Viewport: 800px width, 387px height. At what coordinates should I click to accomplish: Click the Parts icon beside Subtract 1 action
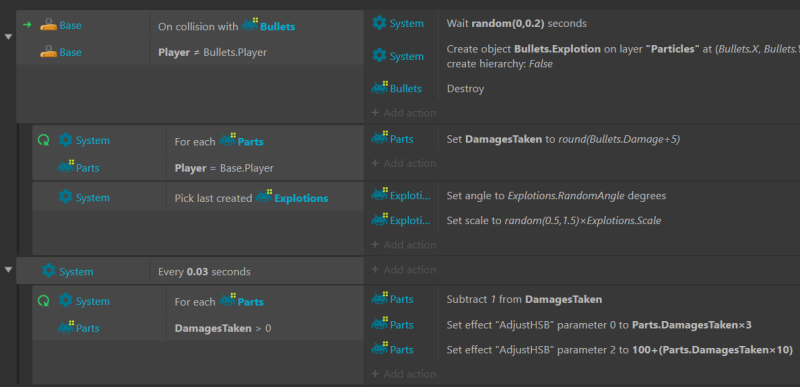(x=380, y=298)
